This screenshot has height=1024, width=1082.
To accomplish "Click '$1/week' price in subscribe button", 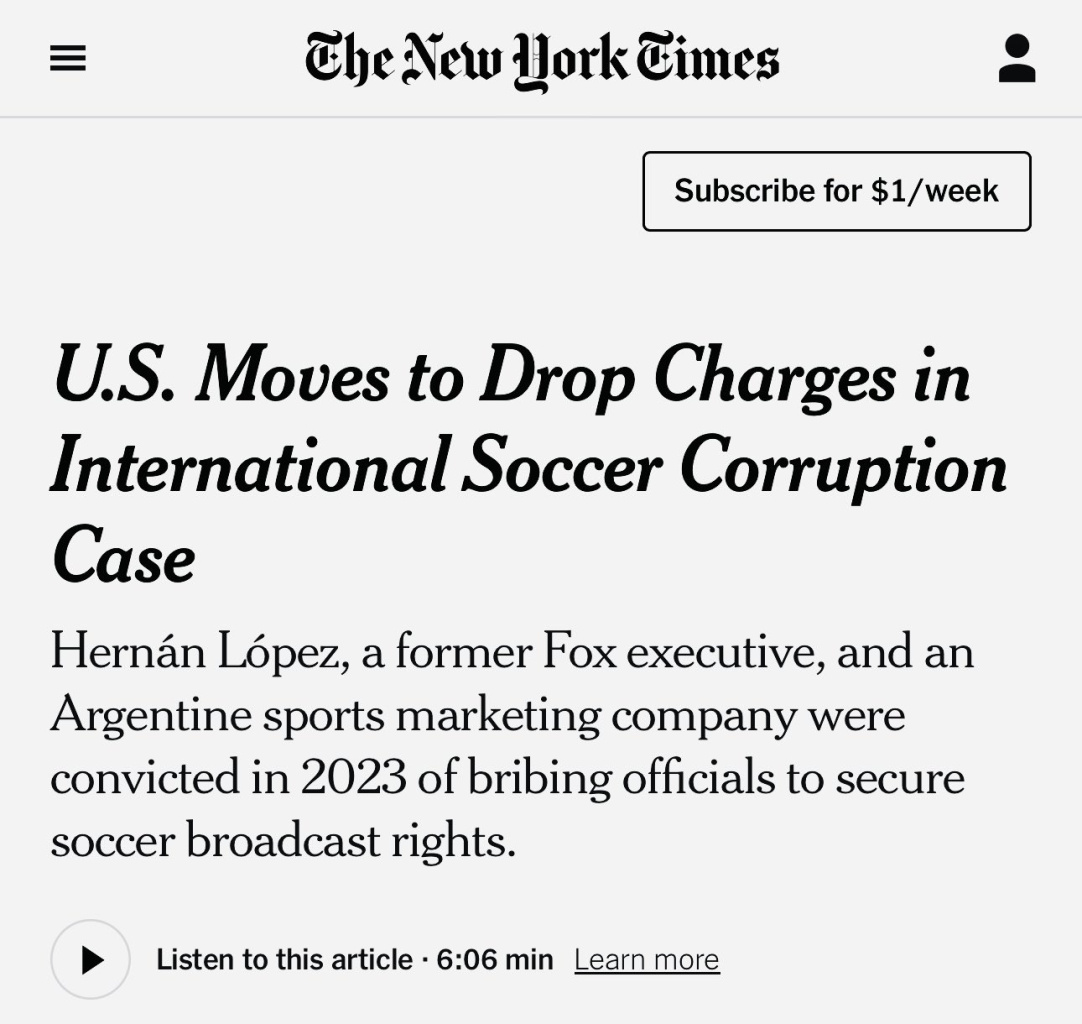I will coord(934,191).
